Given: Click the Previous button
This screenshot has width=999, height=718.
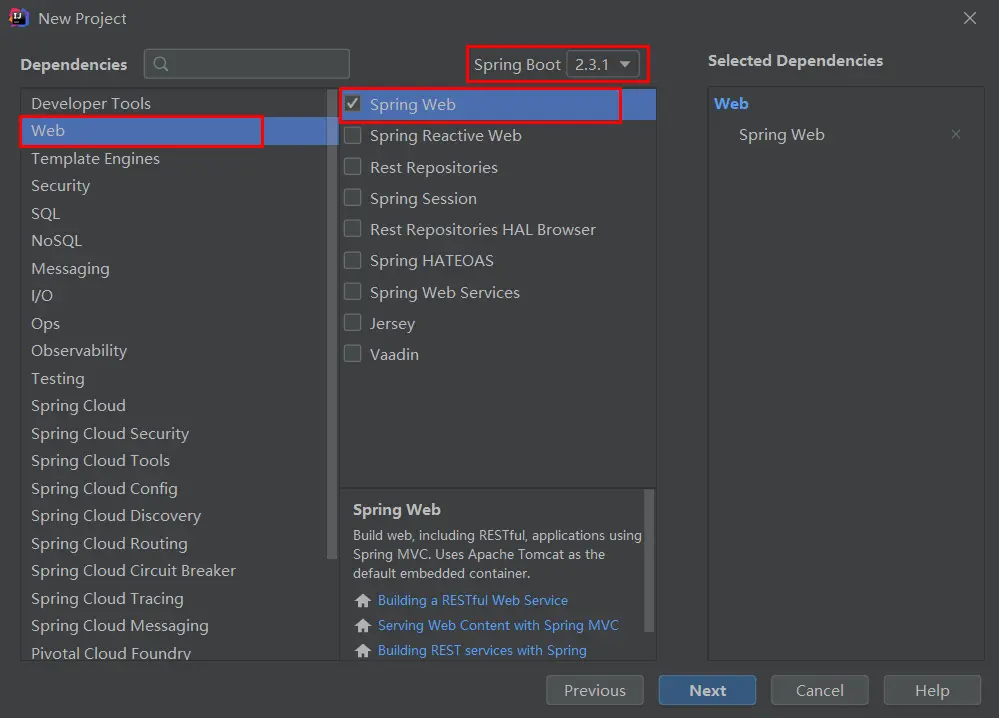Looking at the screenshot, I should [595, 691].
